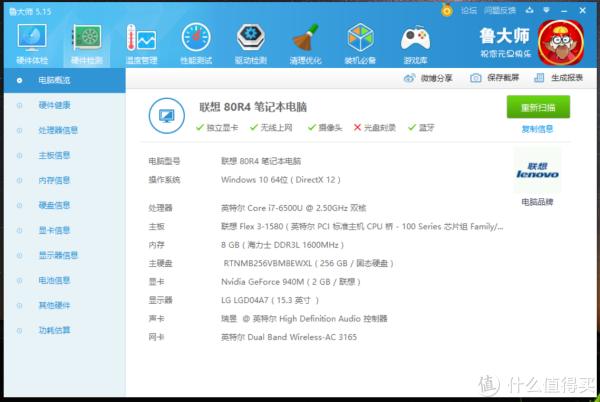
Task: Close the 鲁大师 window
Action: click(582, 11)
